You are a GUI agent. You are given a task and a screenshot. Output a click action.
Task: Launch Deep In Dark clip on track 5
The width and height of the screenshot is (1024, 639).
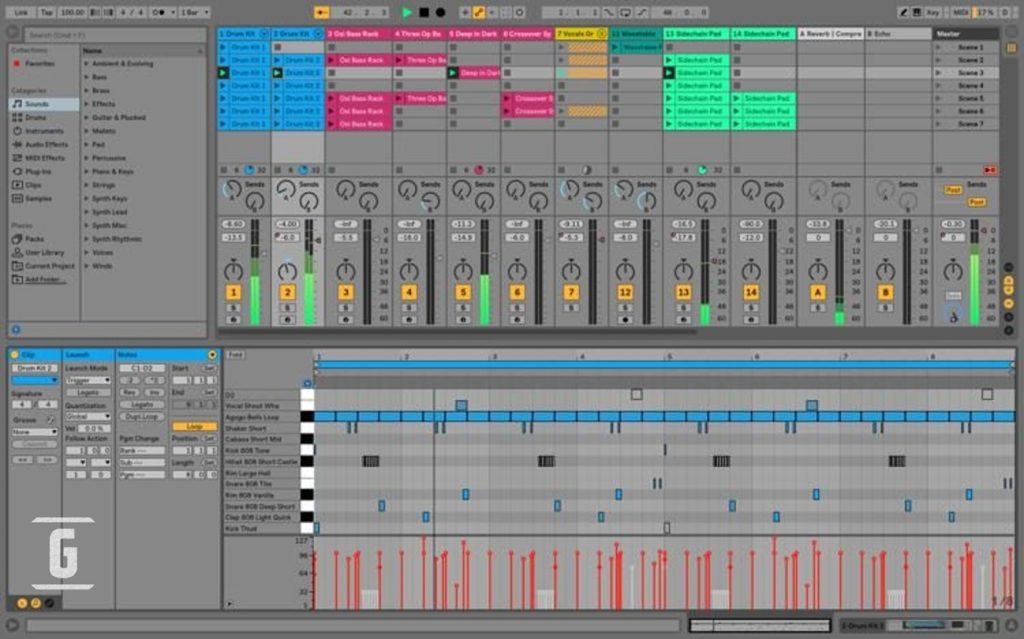(453, 73)
